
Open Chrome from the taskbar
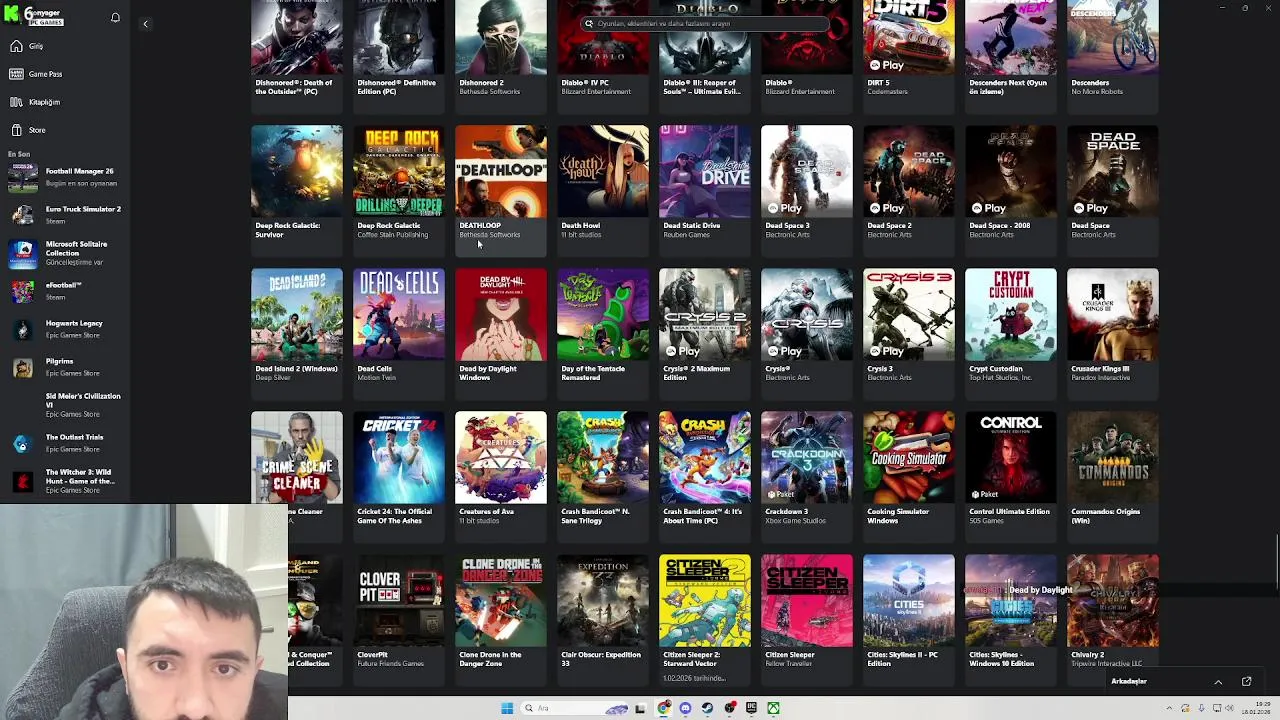coord(663,708)
